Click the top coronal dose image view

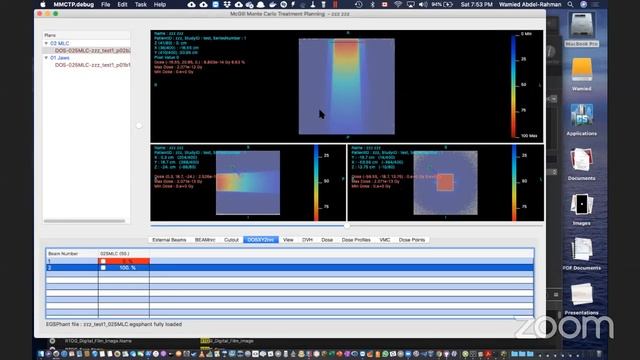(x=347, y=86)
